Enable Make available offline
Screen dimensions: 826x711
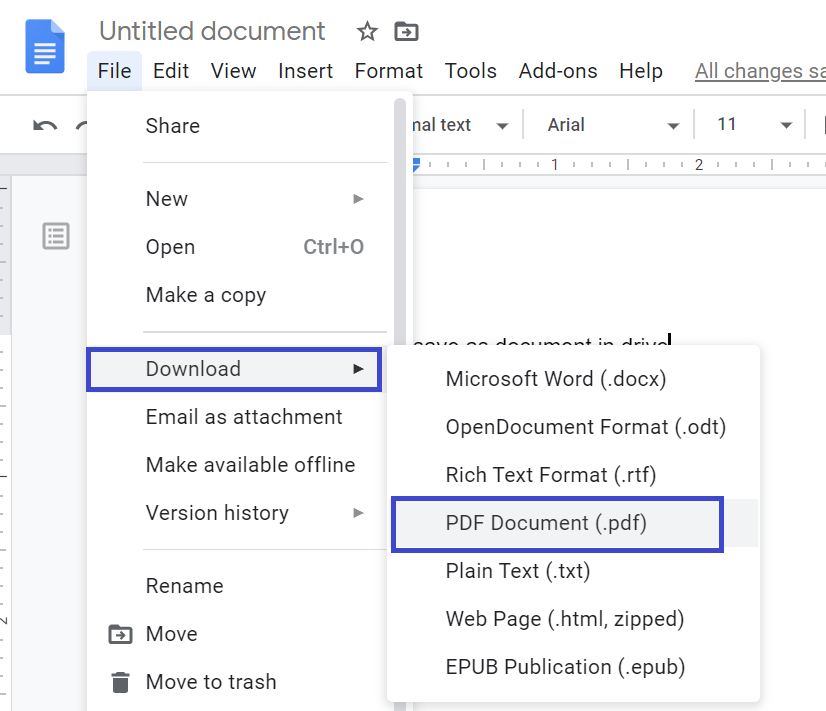coord(251,465)
